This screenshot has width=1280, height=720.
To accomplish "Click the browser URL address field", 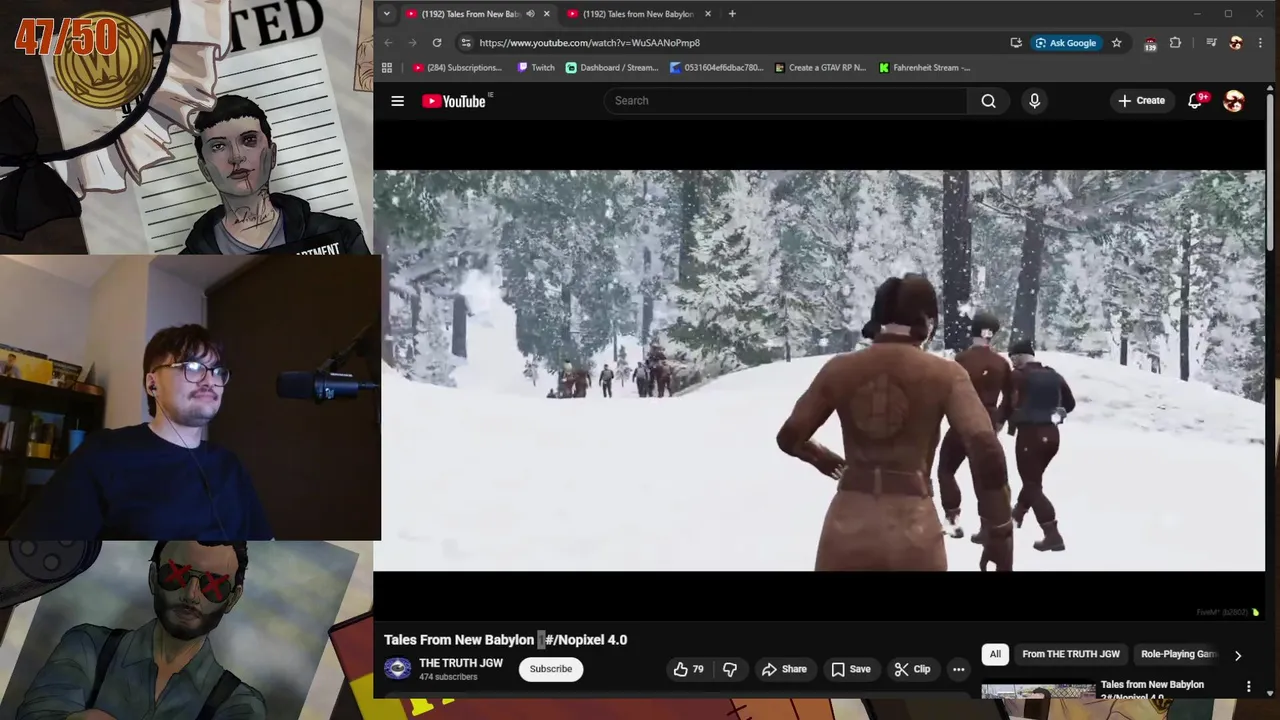I will point(740,43).
